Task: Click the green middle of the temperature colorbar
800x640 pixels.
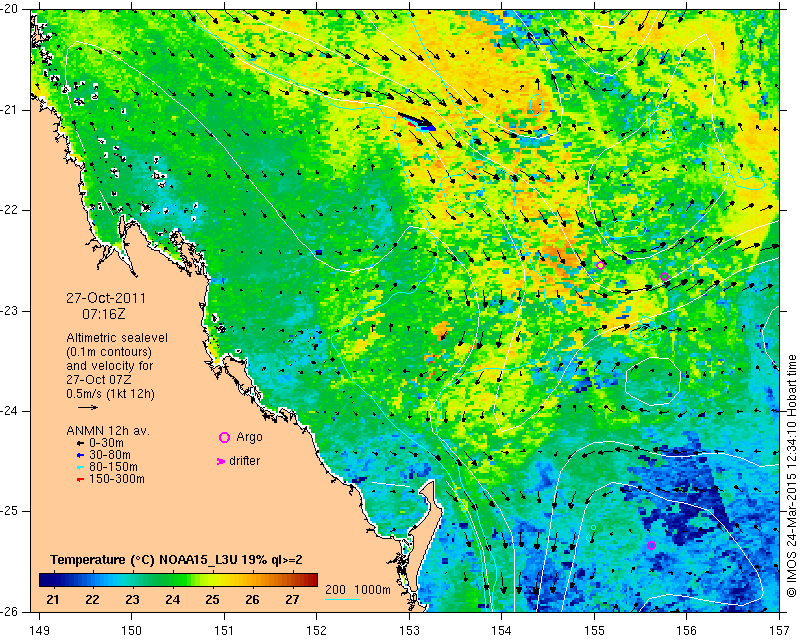Action: pos(178,580)
